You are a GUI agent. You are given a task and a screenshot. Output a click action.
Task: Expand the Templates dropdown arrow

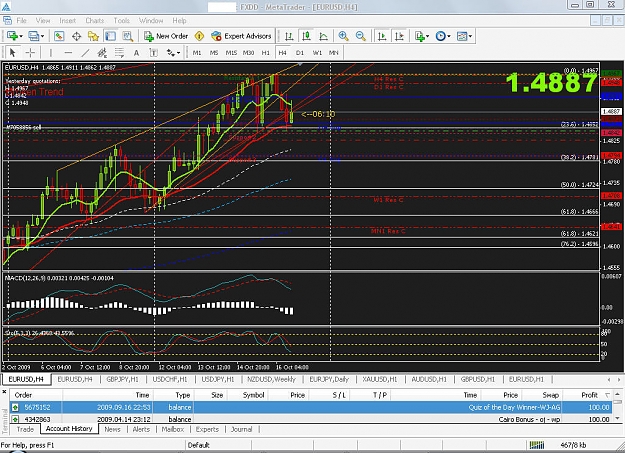tap(470, 36)
